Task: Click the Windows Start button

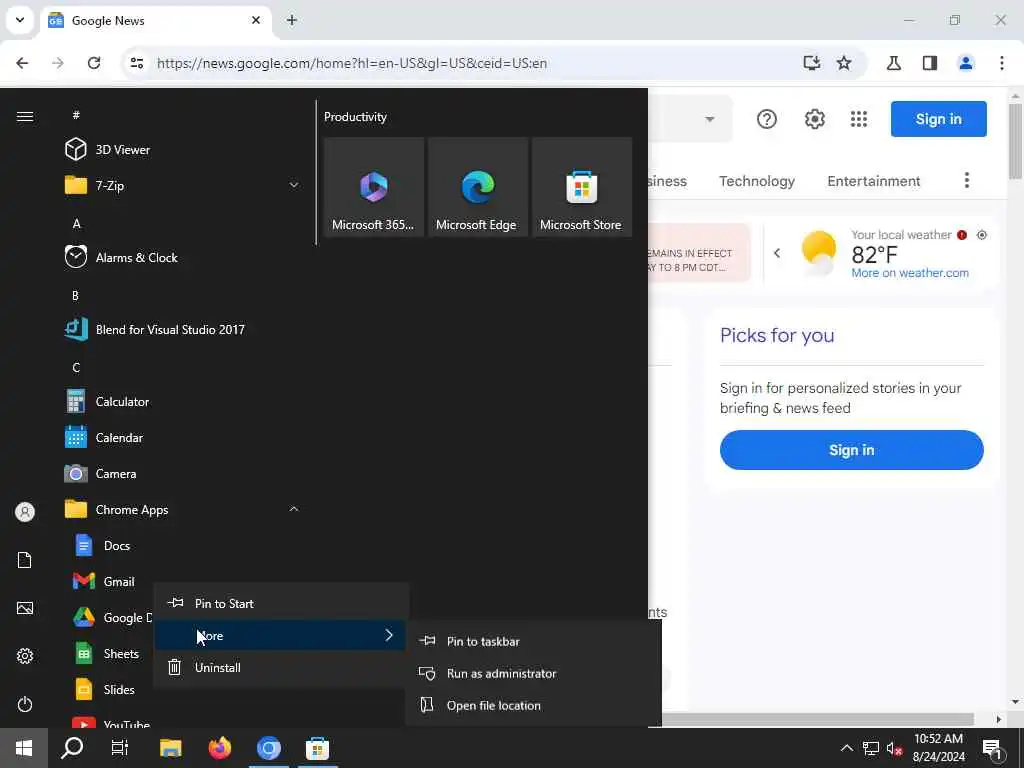Action: click(x=24, y=748)
